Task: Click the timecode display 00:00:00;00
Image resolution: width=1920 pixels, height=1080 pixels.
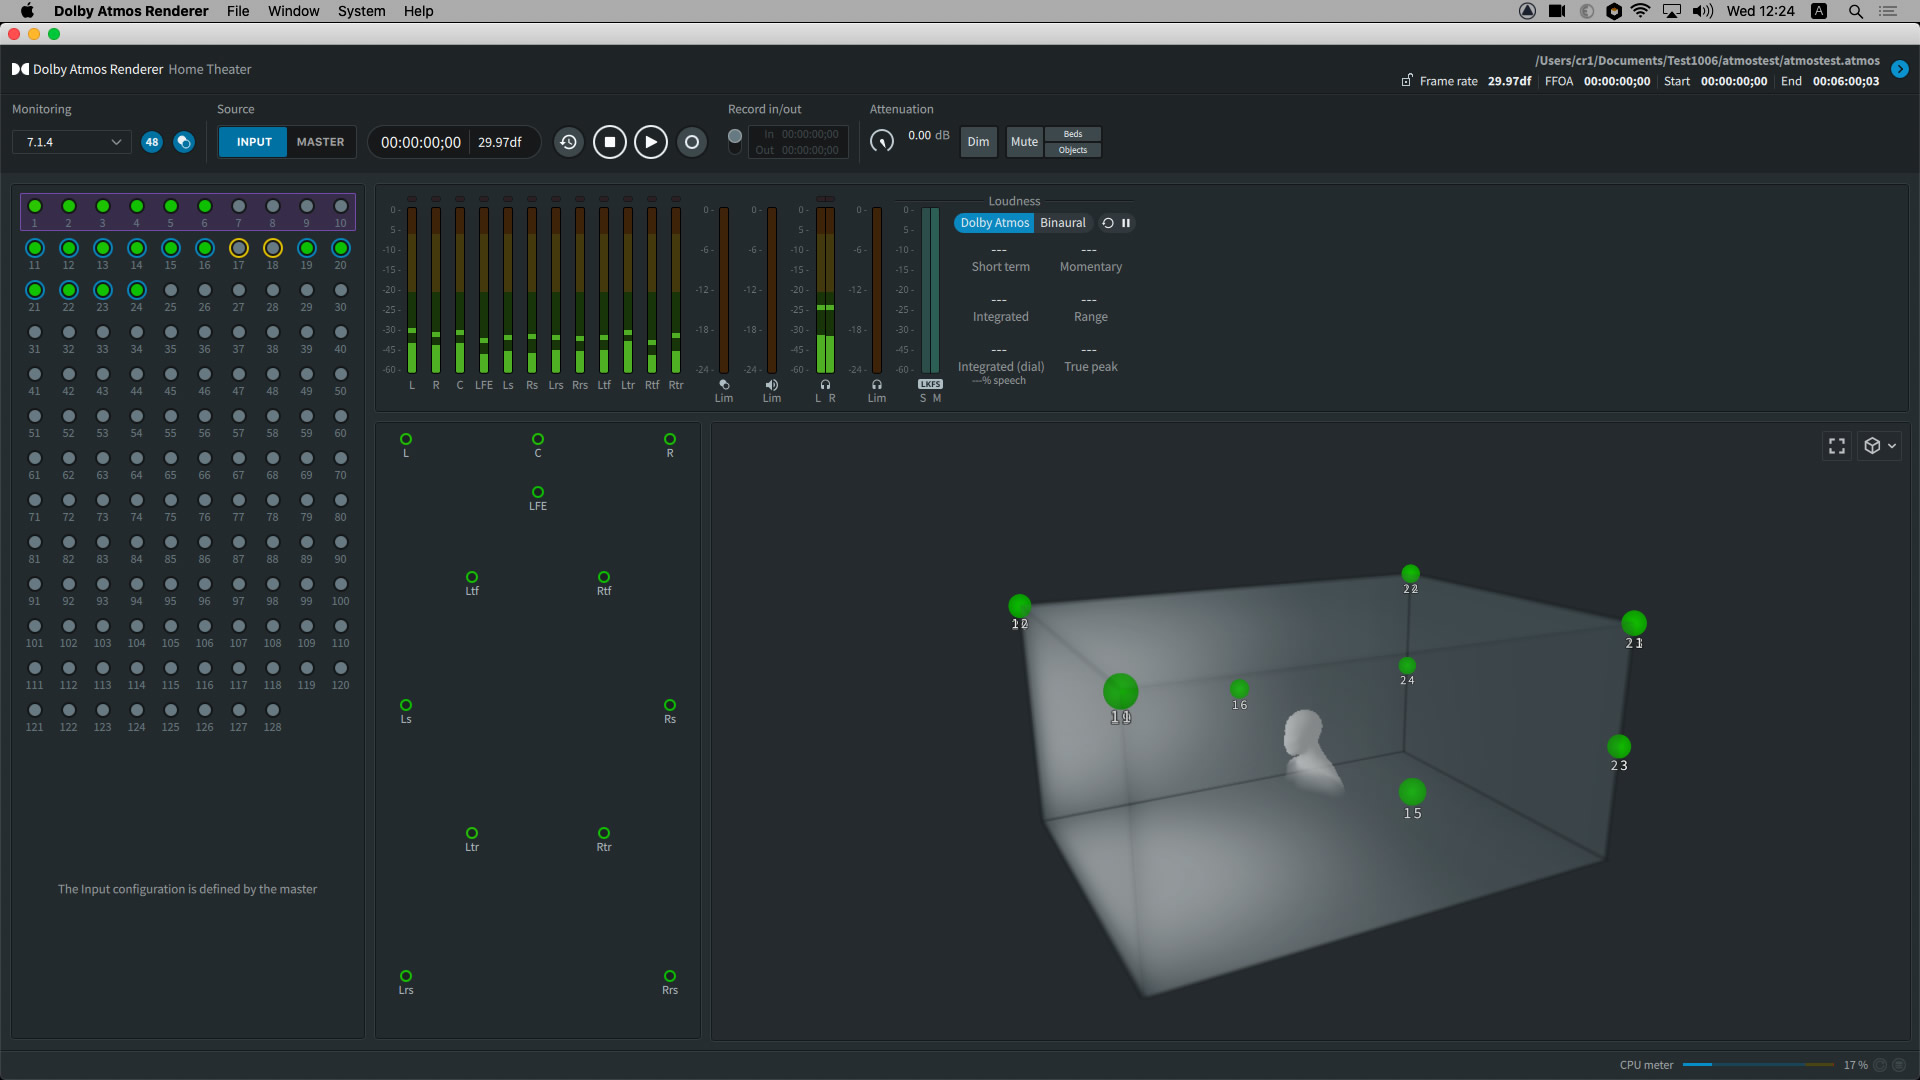Action: [421, 143]
